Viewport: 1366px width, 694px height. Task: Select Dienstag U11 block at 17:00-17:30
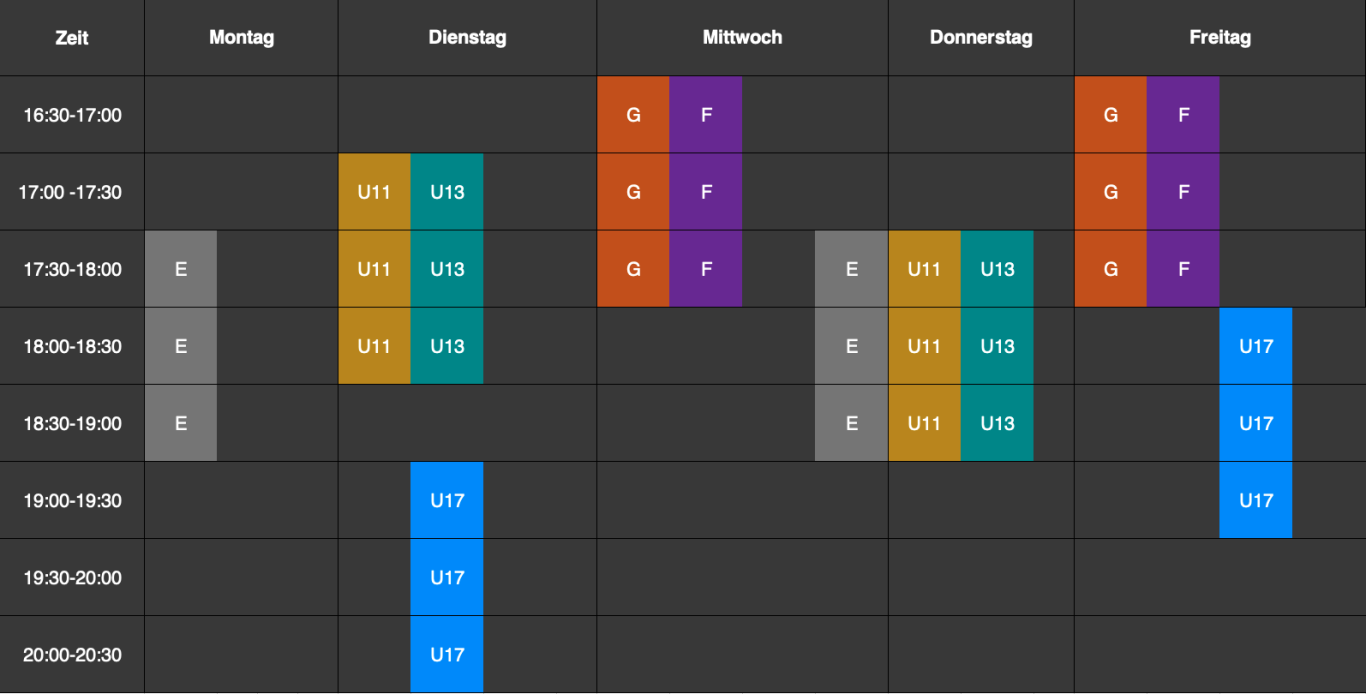point(374,192)
